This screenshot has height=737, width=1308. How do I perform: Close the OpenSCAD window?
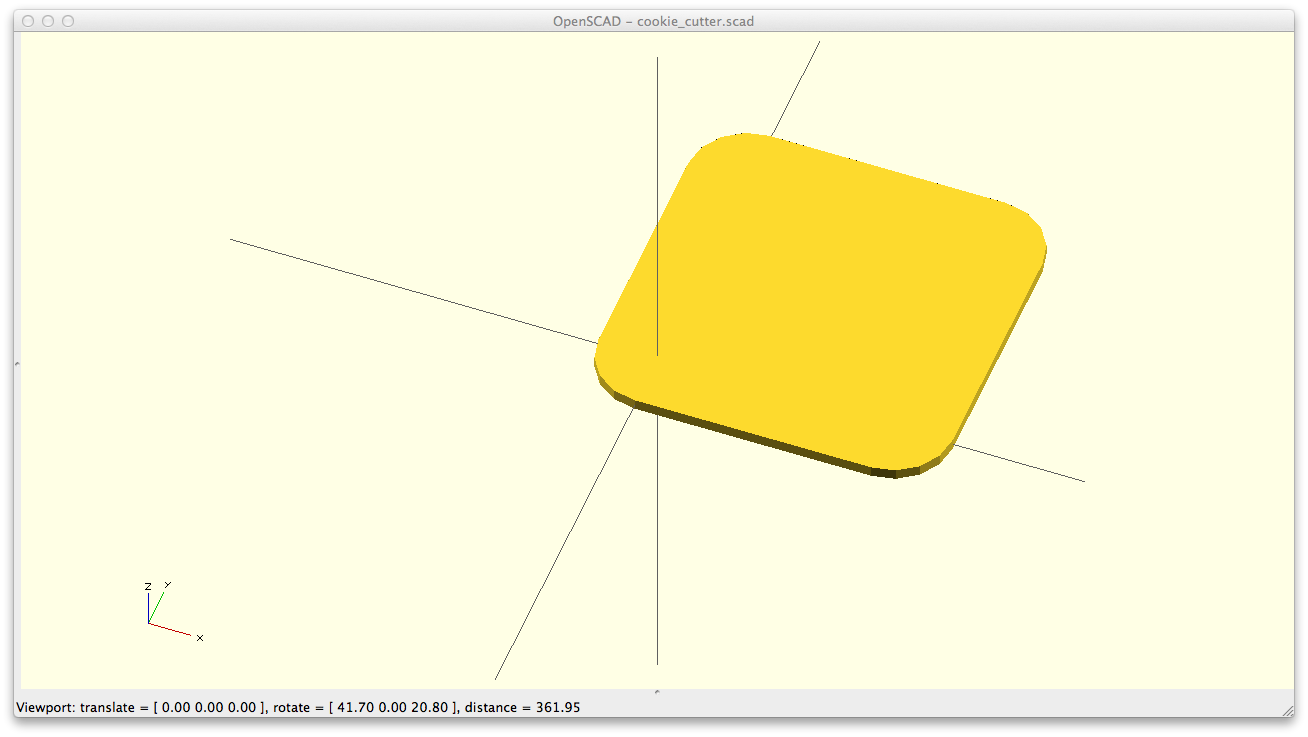point(28,21)
